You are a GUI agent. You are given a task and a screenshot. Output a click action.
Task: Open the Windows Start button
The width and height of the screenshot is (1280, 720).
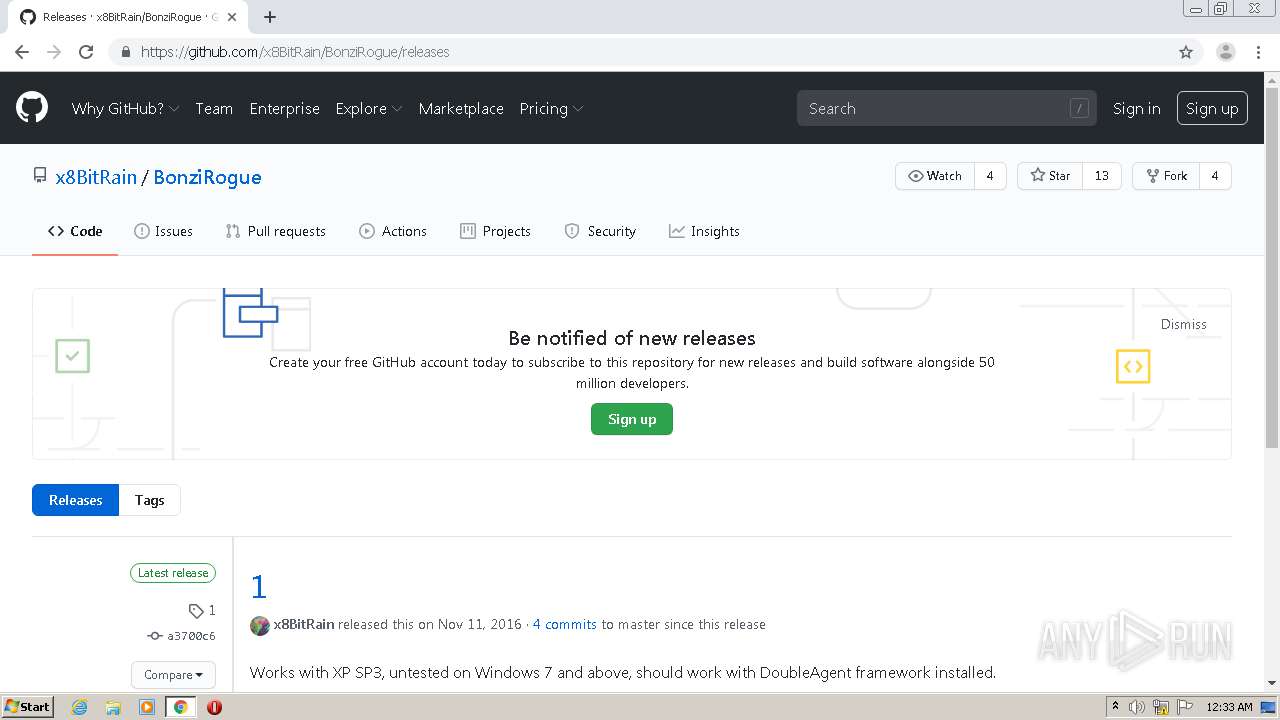click(28, 707)
